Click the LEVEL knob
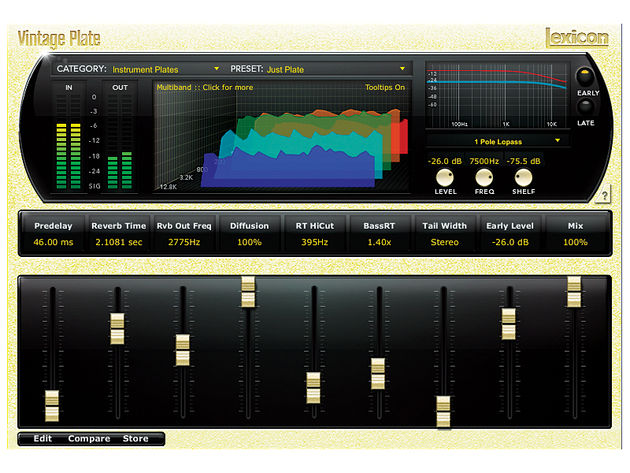Image resolution: width=630 pixels, height=473 pixels. [445, 177]
